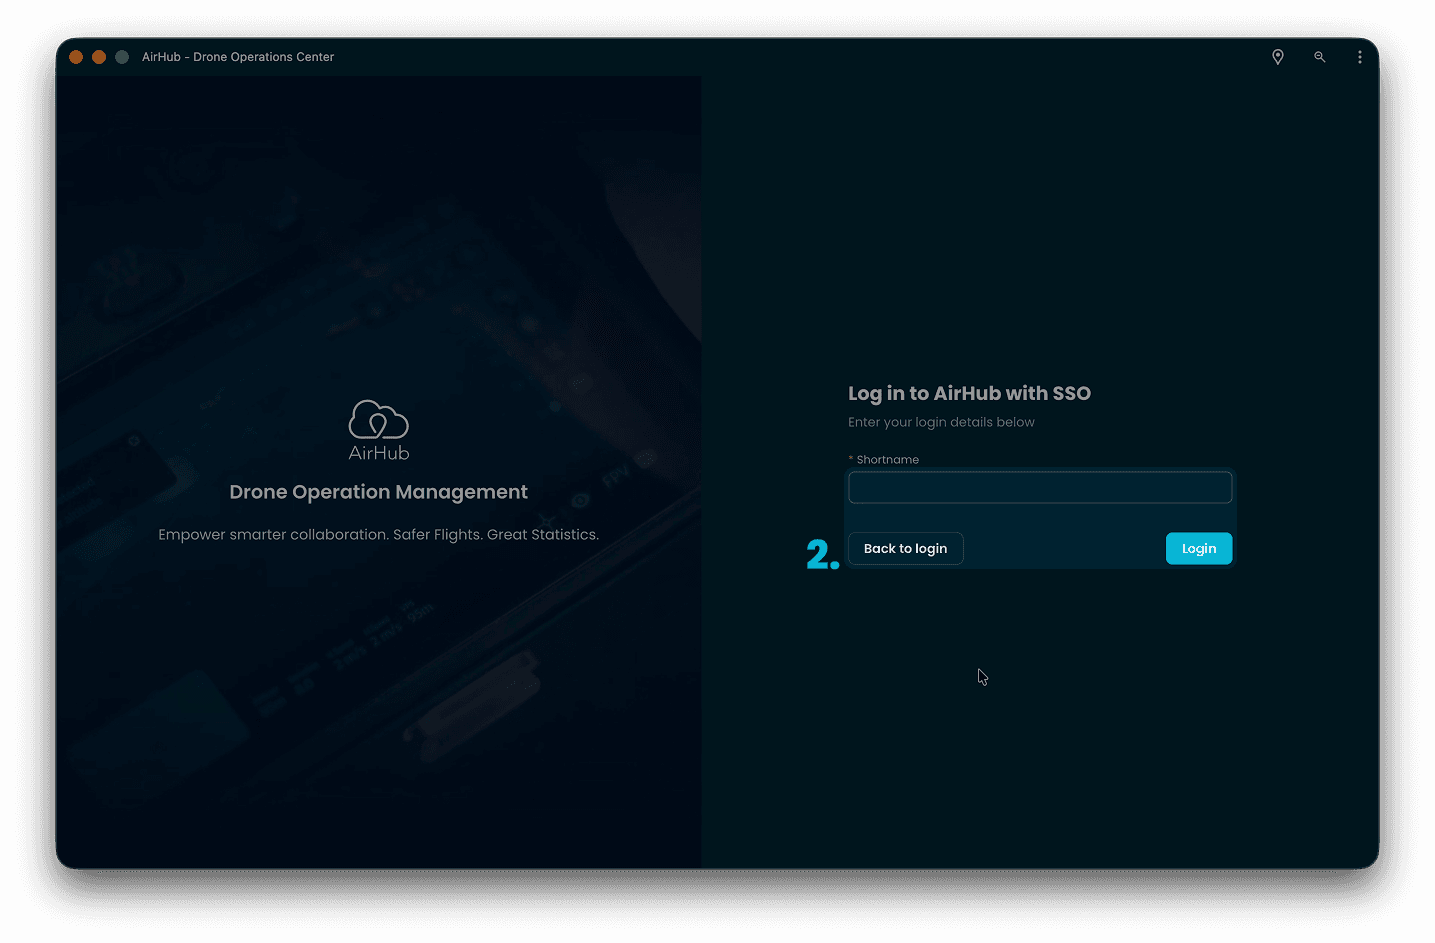Click the Enter your login details below subtitle

[941, 422]
